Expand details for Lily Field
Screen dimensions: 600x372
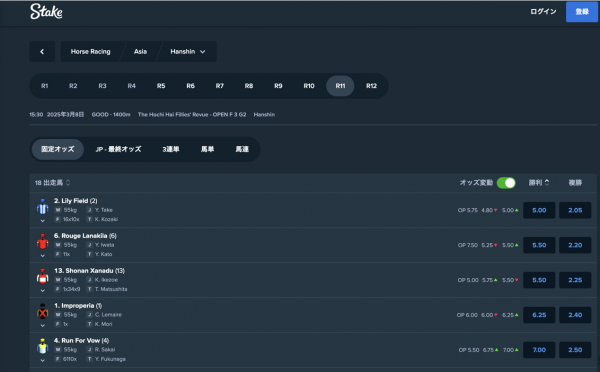[42, 221]
